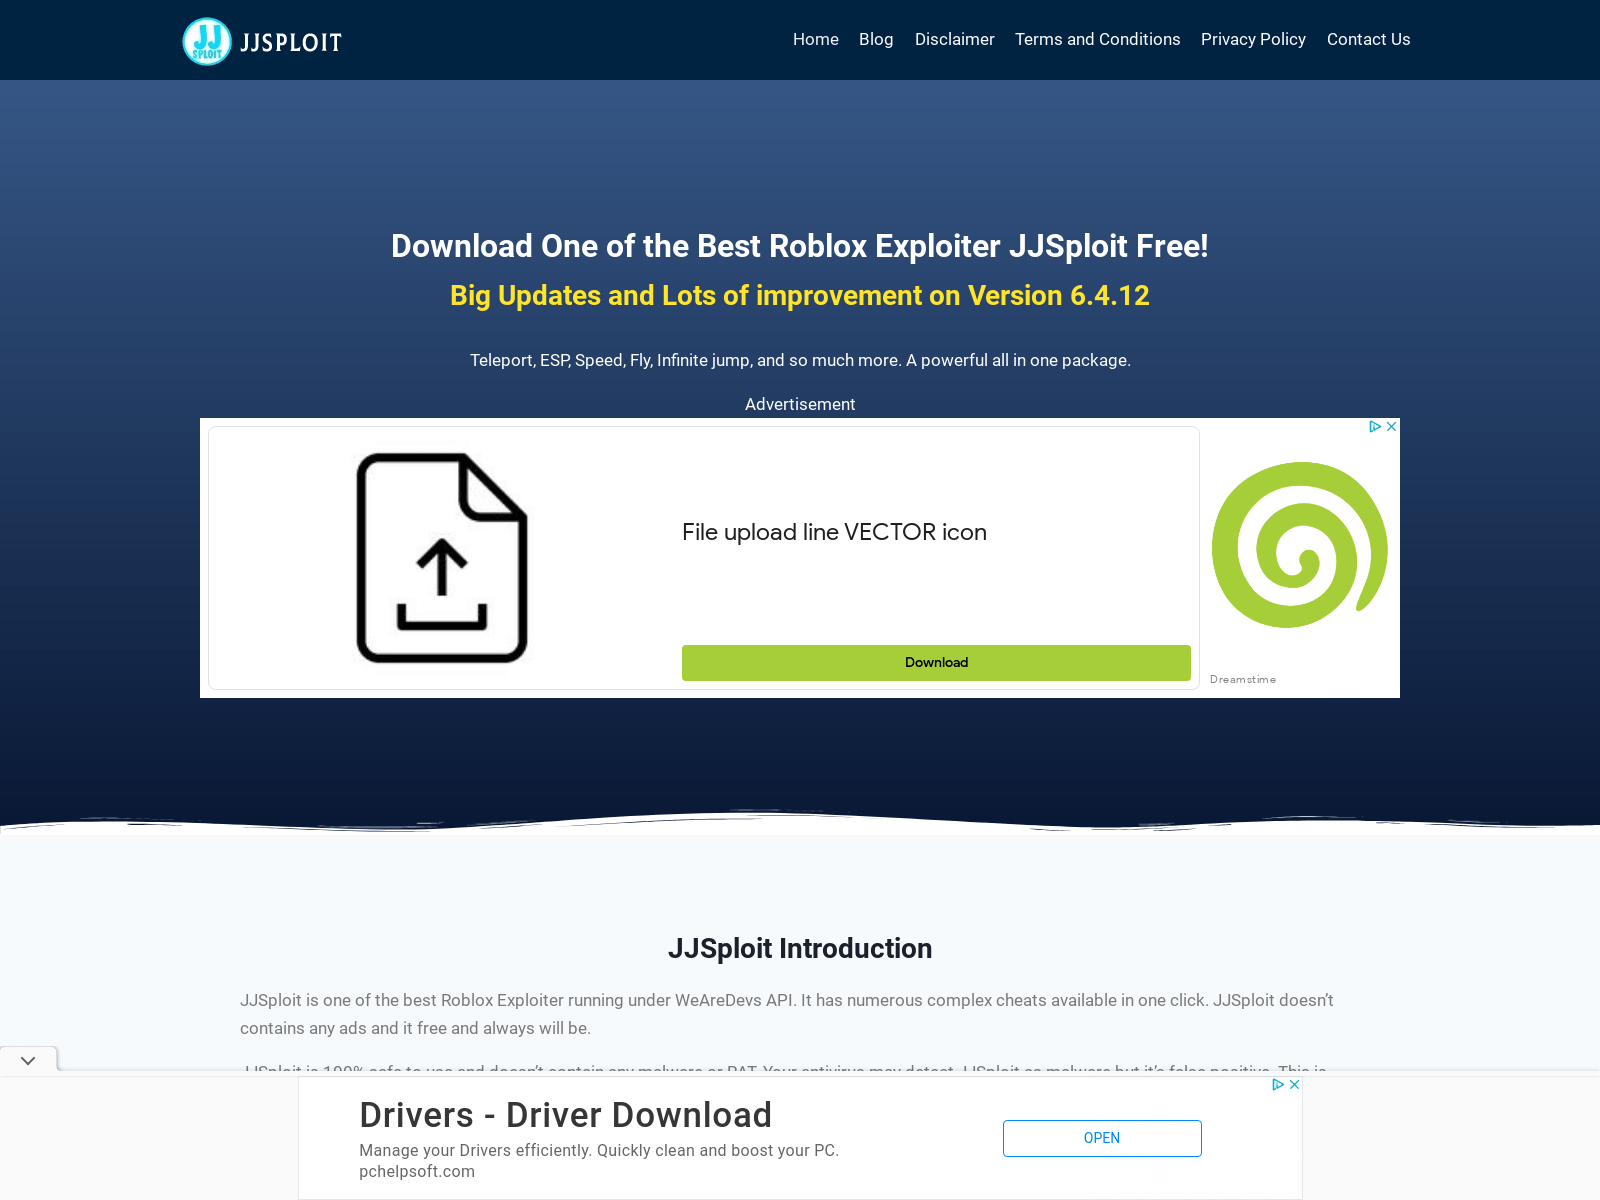Screen dimensions: 1600x1200
Task: Click the AdChoices icon on bottom ad
Action: coord(1278,1085)
